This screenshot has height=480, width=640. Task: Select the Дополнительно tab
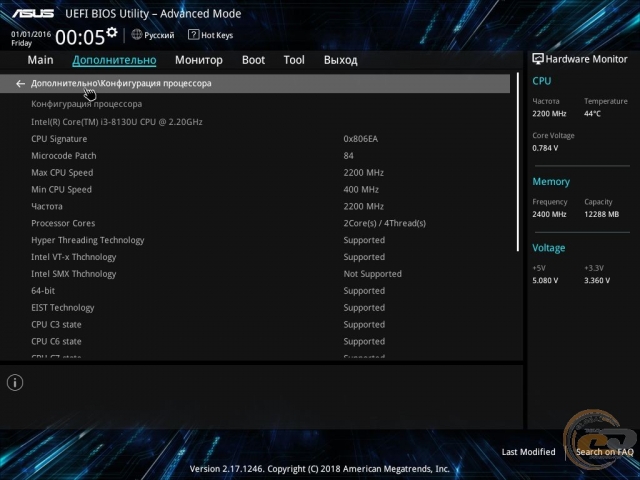(x=114, y=60)
